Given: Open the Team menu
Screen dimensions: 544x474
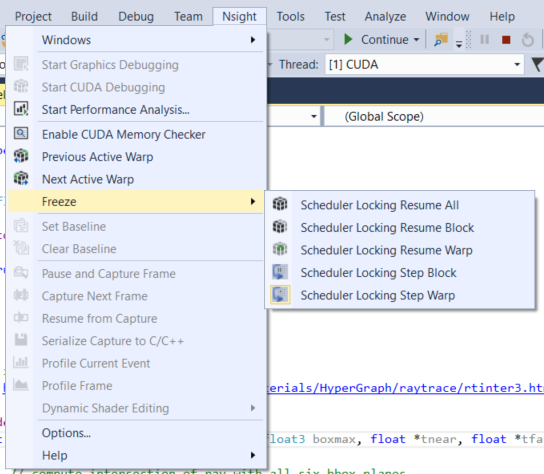Looking at the screenshot, I should tap(188, 16).
